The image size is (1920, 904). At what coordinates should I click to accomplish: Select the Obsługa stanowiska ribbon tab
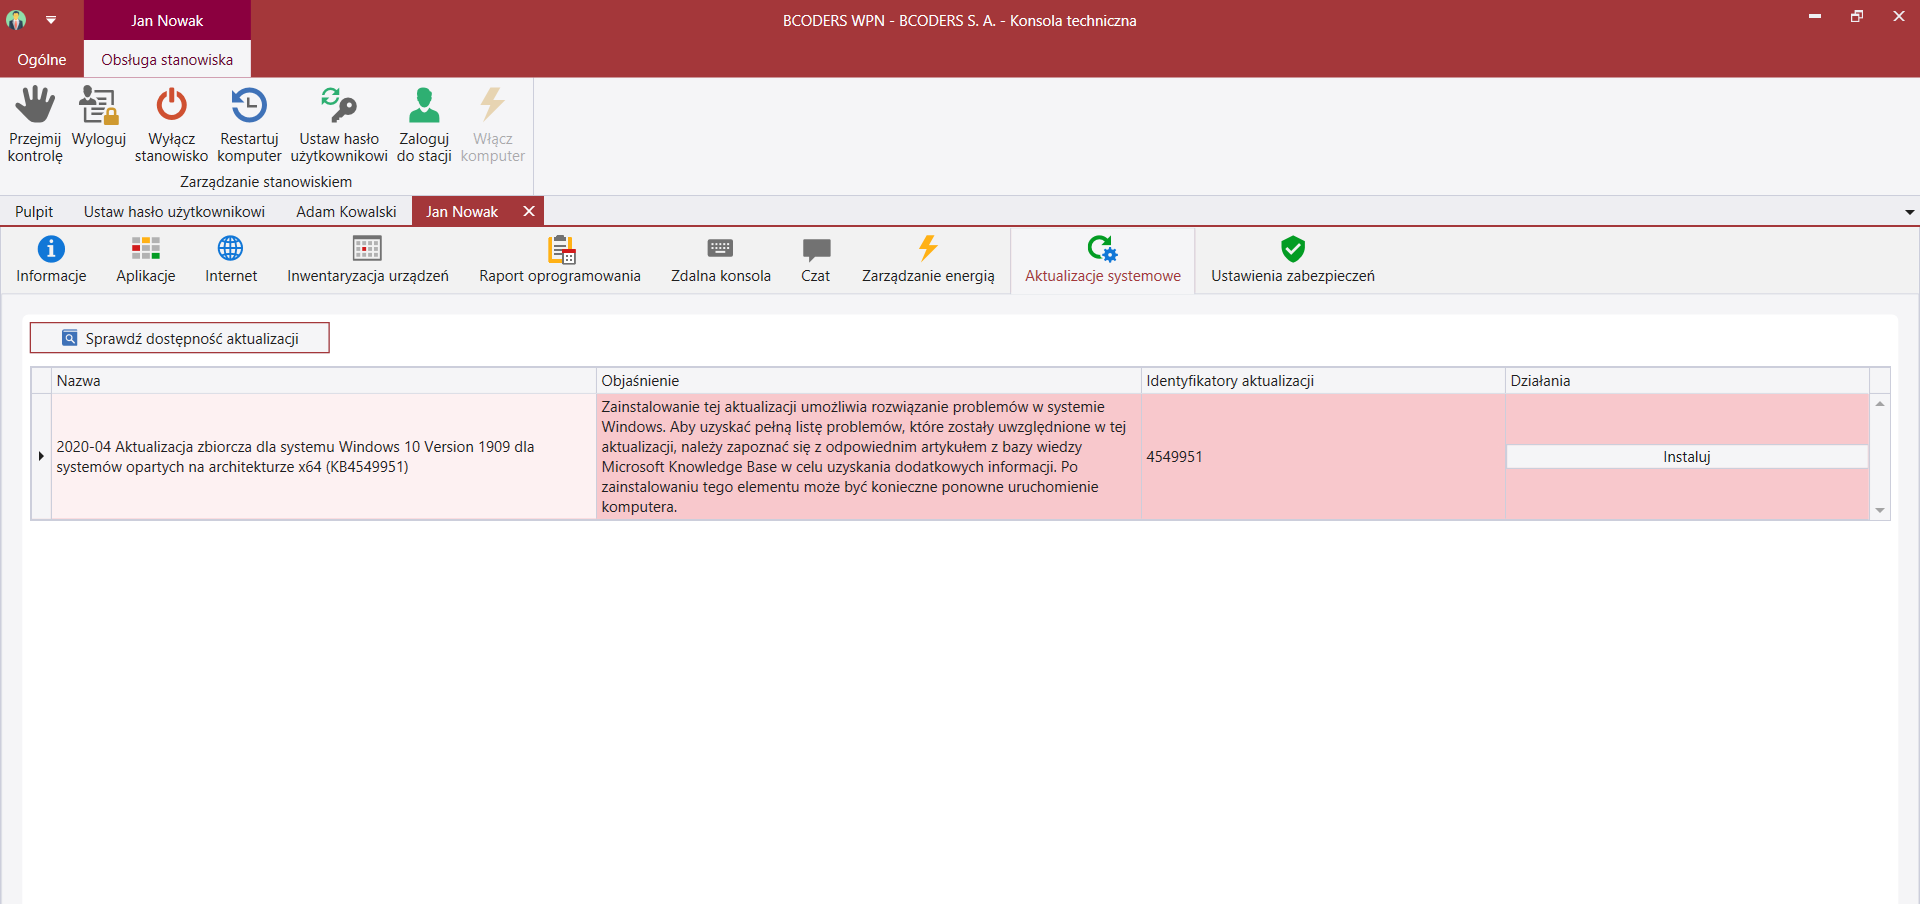(167, 60)
